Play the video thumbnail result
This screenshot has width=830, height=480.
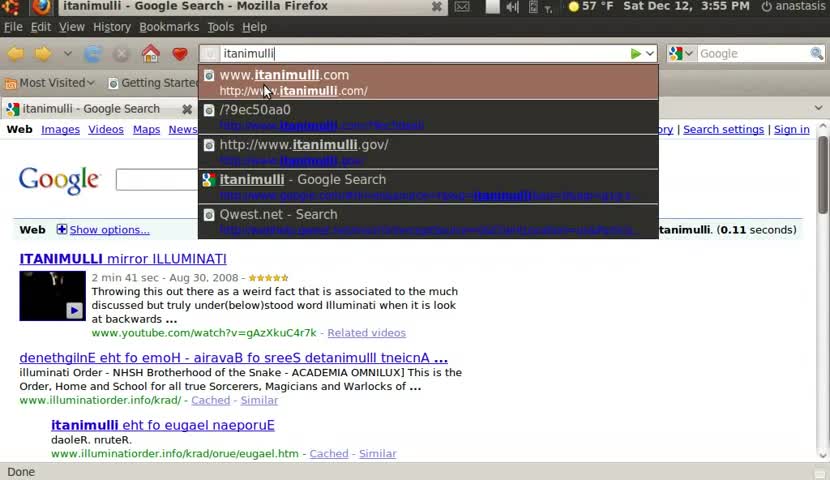click(52, 296)
